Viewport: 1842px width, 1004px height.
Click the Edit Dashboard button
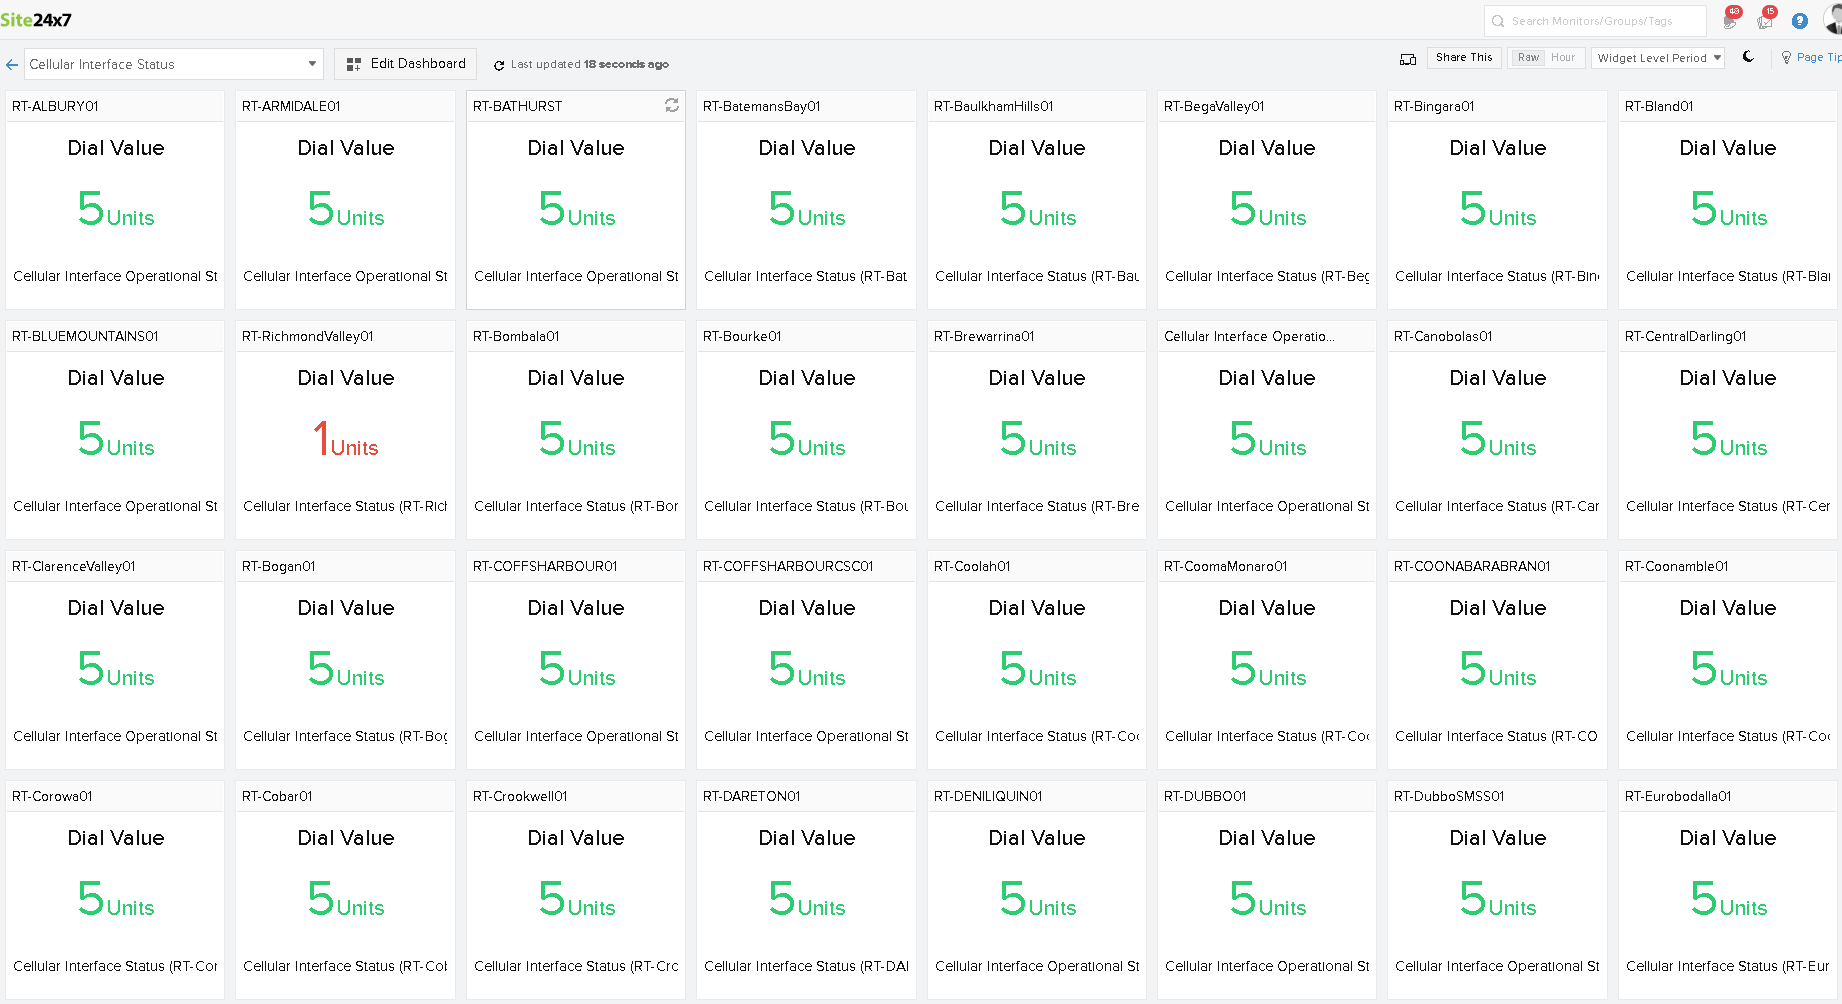406,64
